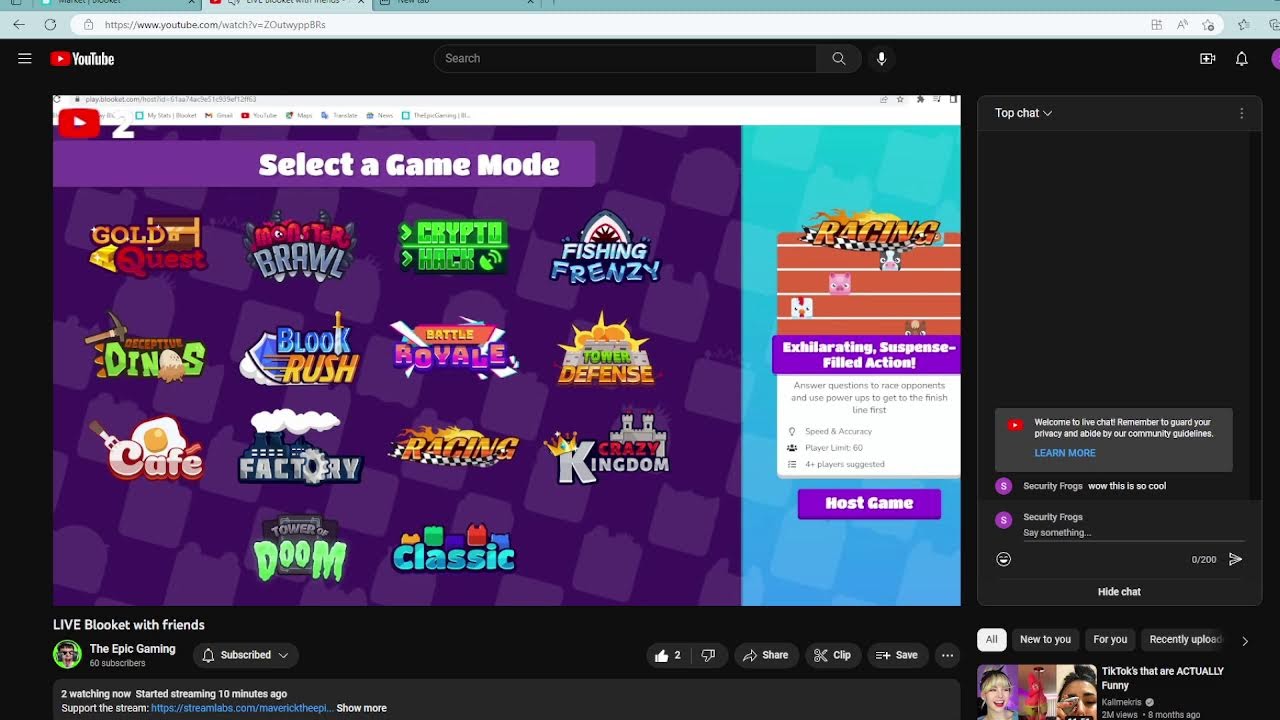View site information lock icon
Image resolution: width=1280 pixels, height=720 pixels.
tap(88, 24)
